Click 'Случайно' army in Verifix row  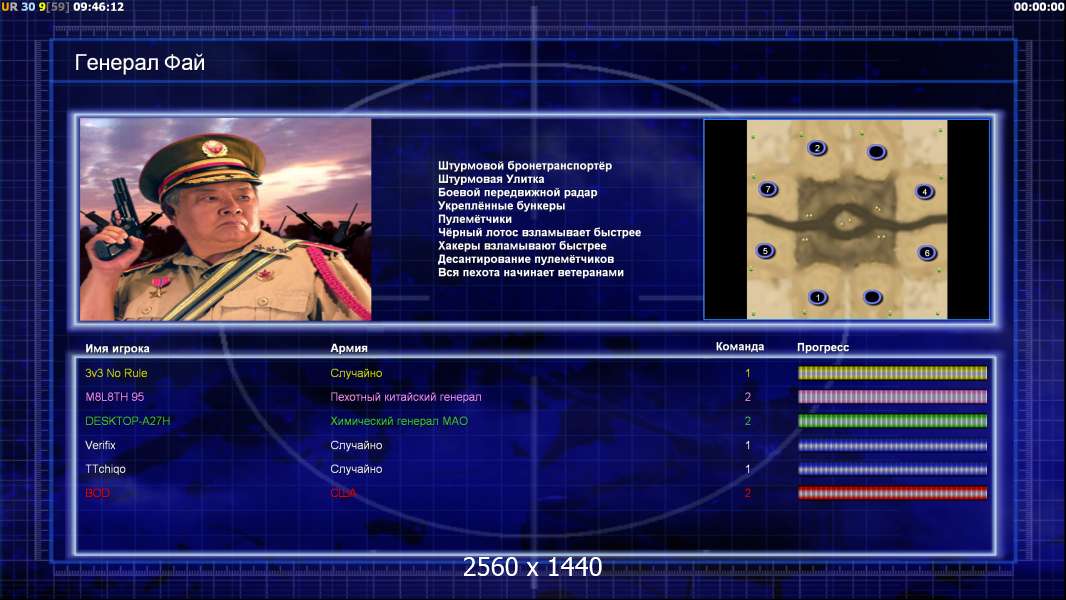(356, 445)
